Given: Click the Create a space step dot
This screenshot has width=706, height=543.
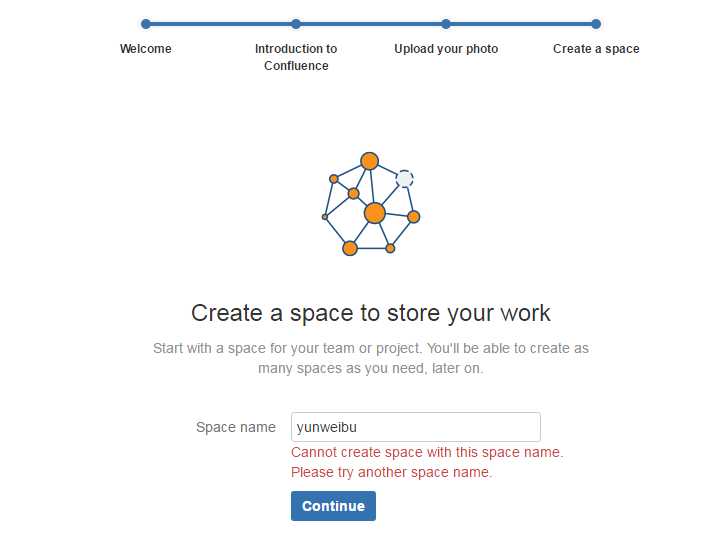Looking at the screenshot, I should coord(596,24).
